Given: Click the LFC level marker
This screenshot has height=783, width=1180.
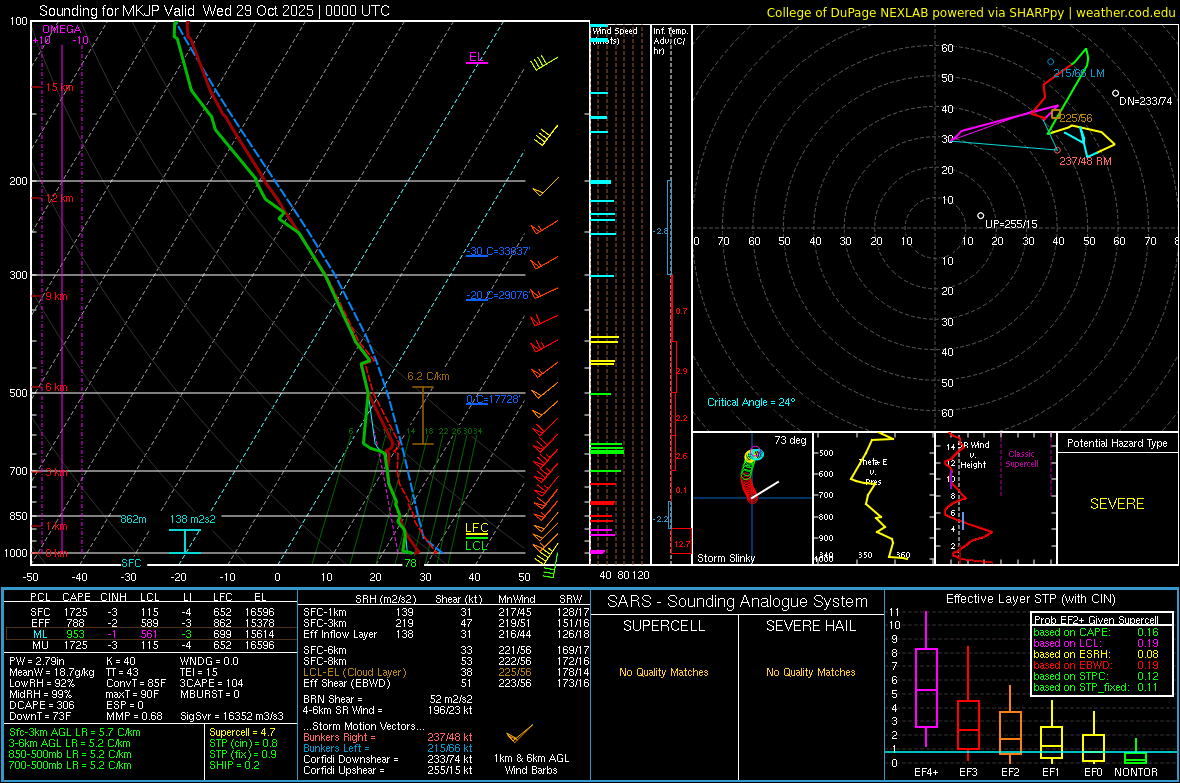Looking at the screenshot, I should point(476,529).
